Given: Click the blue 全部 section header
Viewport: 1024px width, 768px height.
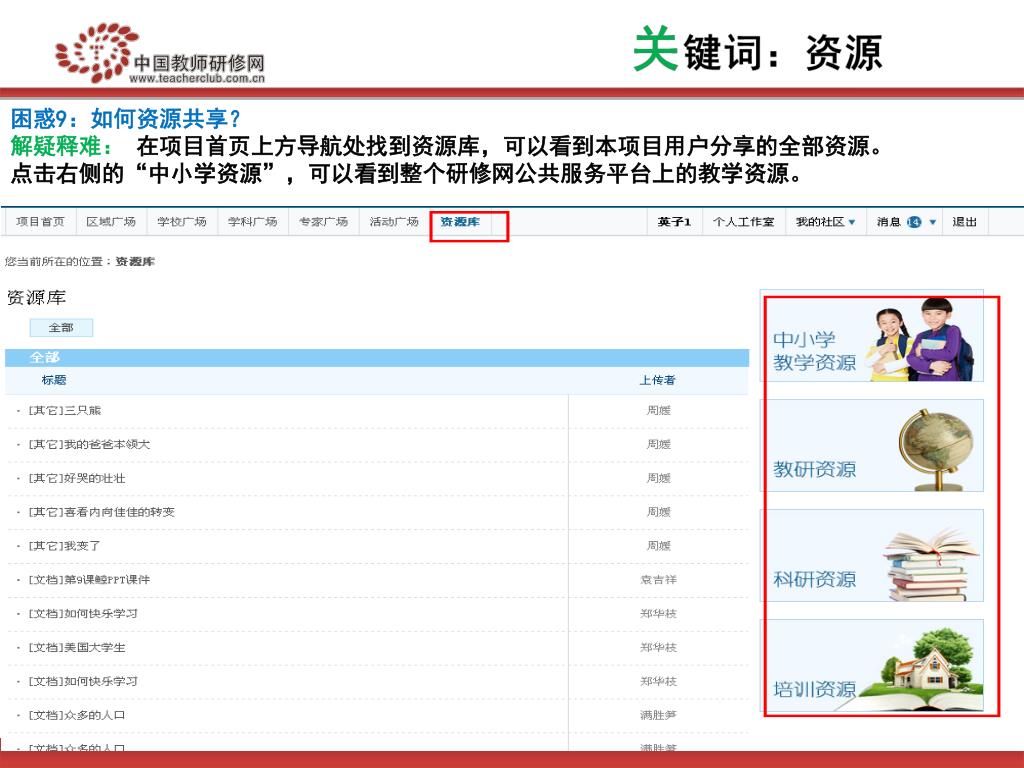Looking at the screenshot, I should [377, 358].
